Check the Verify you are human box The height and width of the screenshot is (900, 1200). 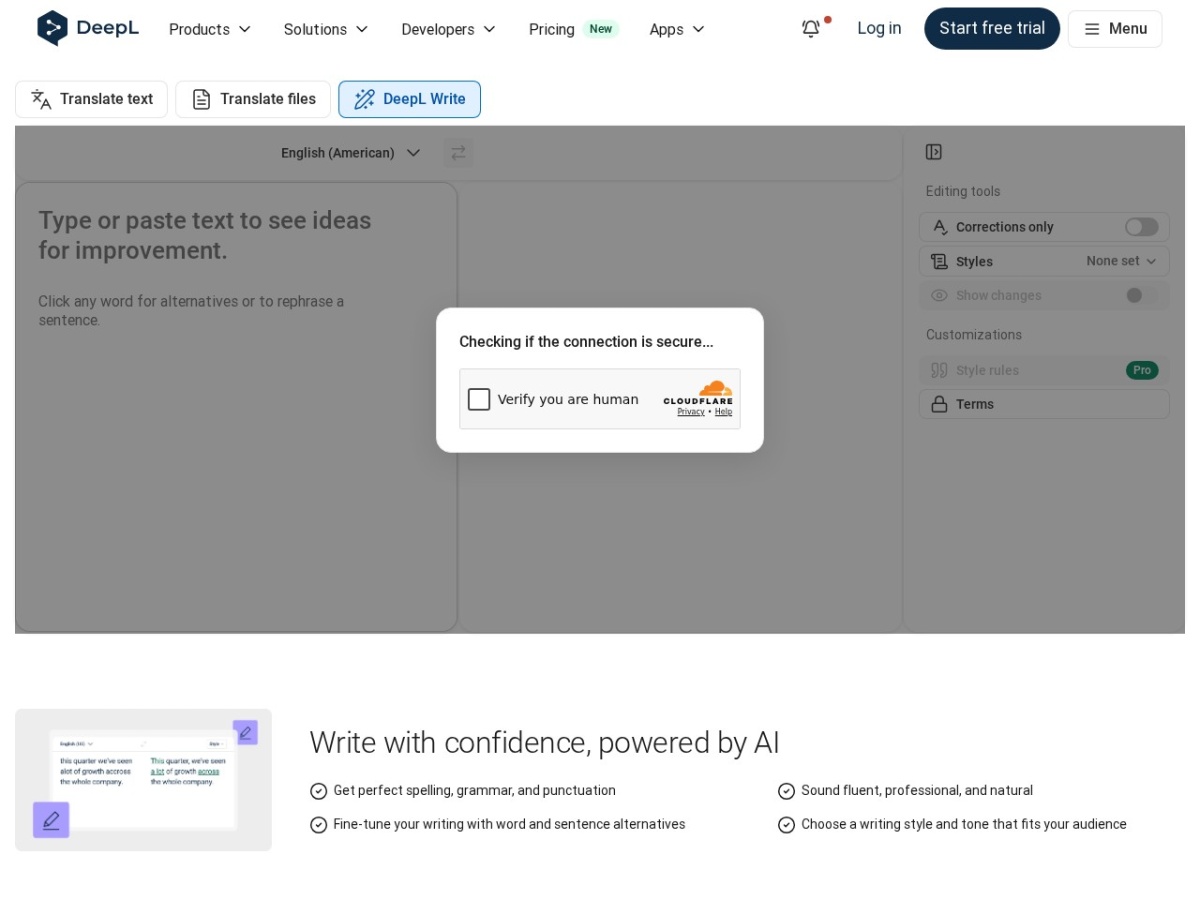[479, 399]
